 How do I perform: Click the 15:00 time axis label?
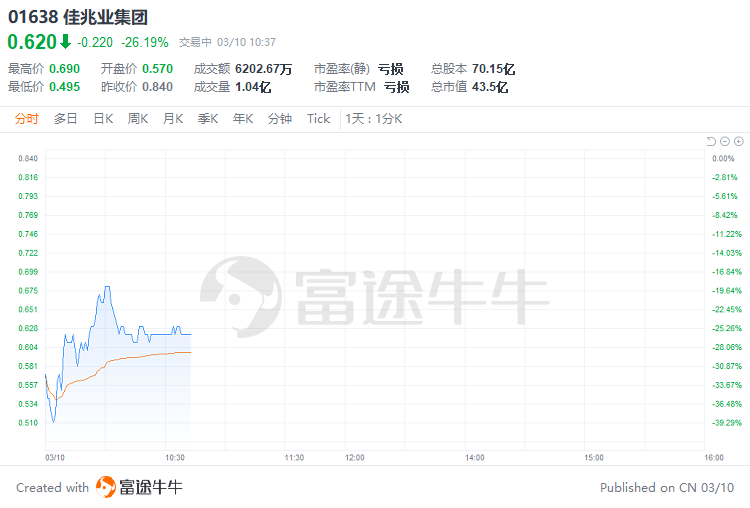coord(594,458)
